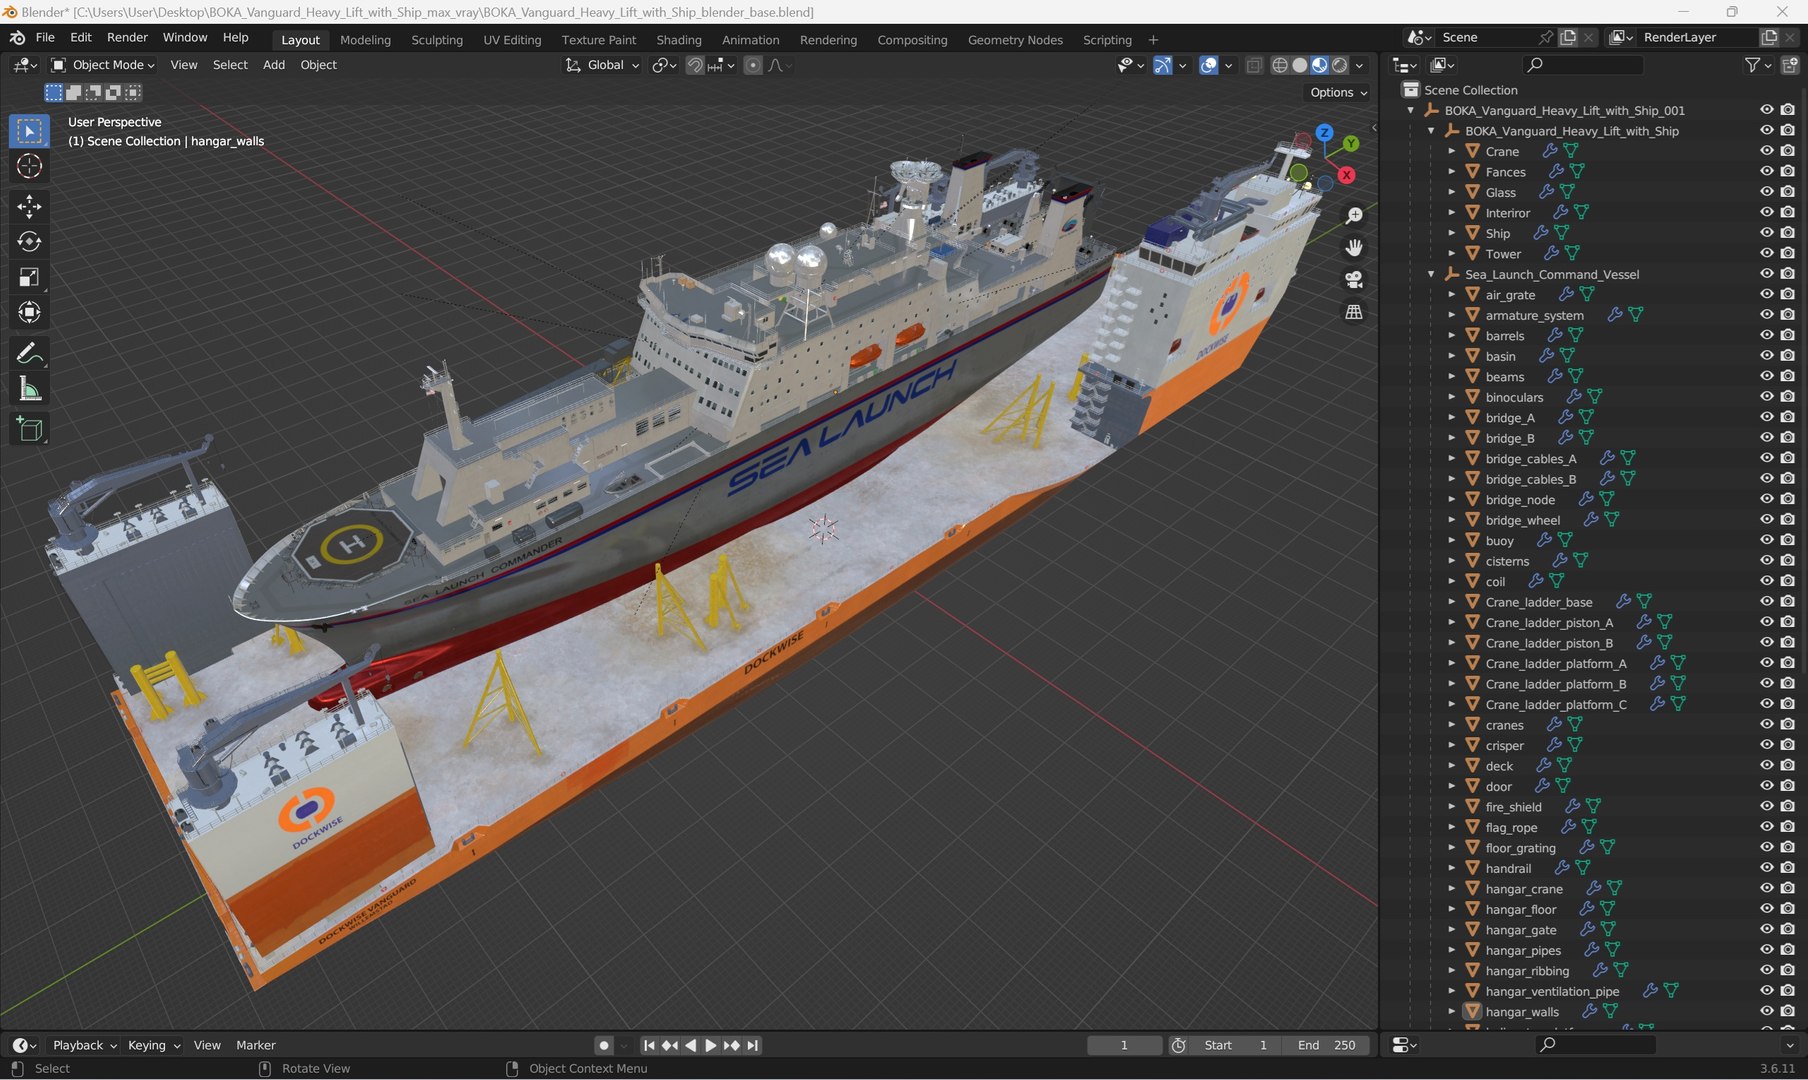This screenshot has width=1808, height=1080.
Task: Open the File menu
Action: click(45, 37)
